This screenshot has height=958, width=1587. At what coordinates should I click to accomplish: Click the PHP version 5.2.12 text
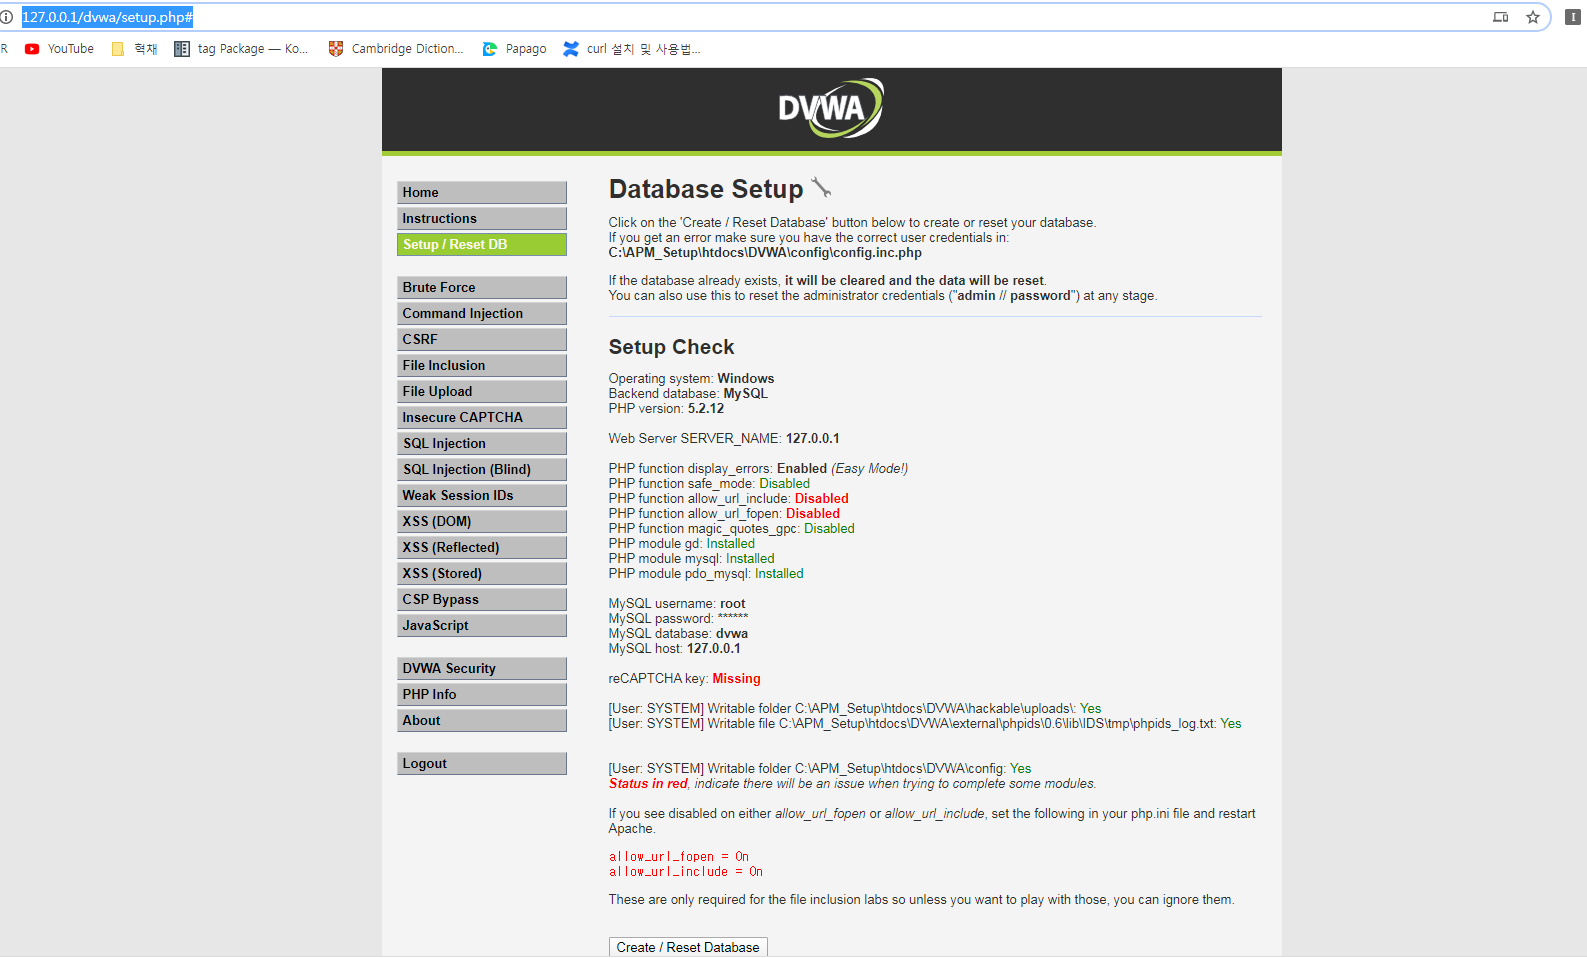coord(666,409)
